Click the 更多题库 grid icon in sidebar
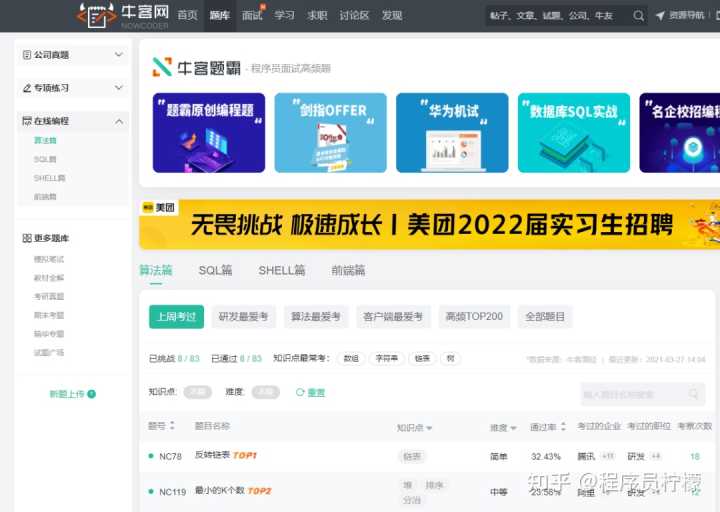Viewport: 720px width, 512px height. click(x=27, y=238)
